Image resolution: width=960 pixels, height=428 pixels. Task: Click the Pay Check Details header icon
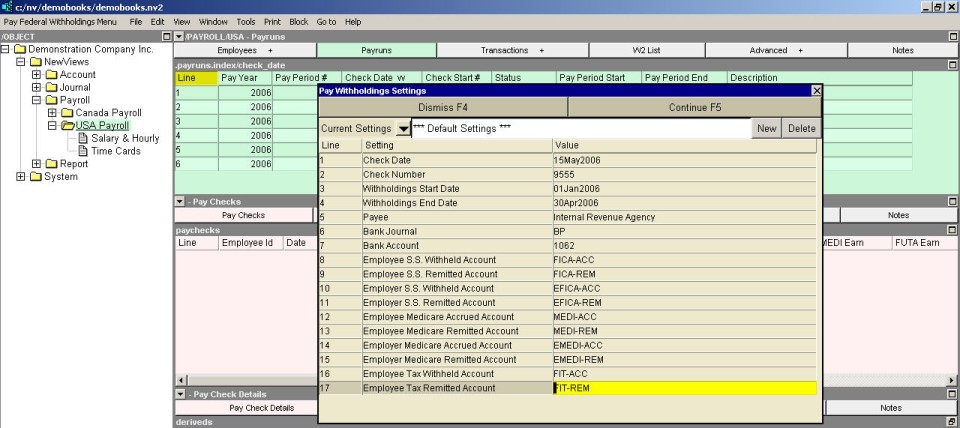click(179, 394)
